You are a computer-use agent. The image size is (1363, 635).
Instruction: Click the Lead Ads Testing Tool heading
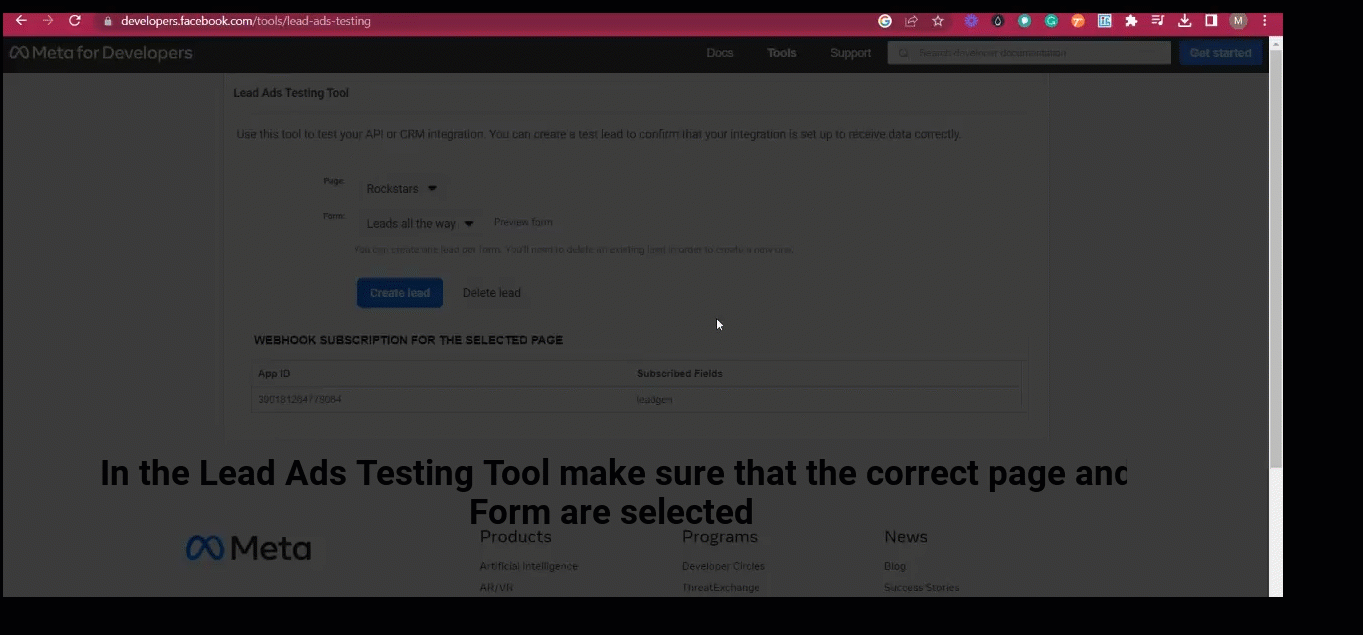pos(291,93)
